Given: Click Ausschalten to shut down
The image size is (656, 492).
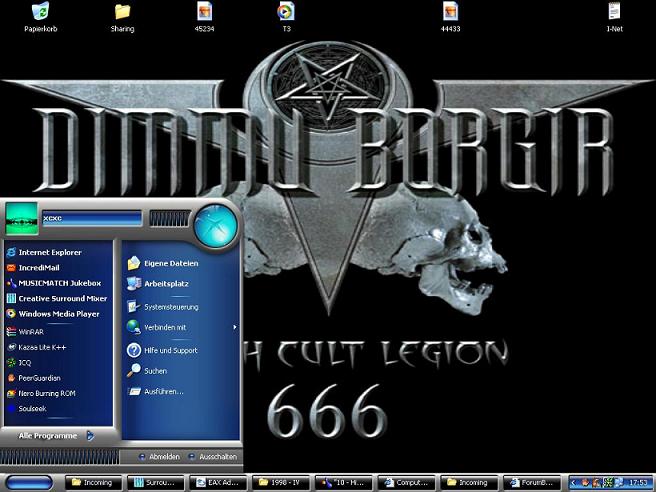Looking at the screenshot, I should (x=213, y=457).
